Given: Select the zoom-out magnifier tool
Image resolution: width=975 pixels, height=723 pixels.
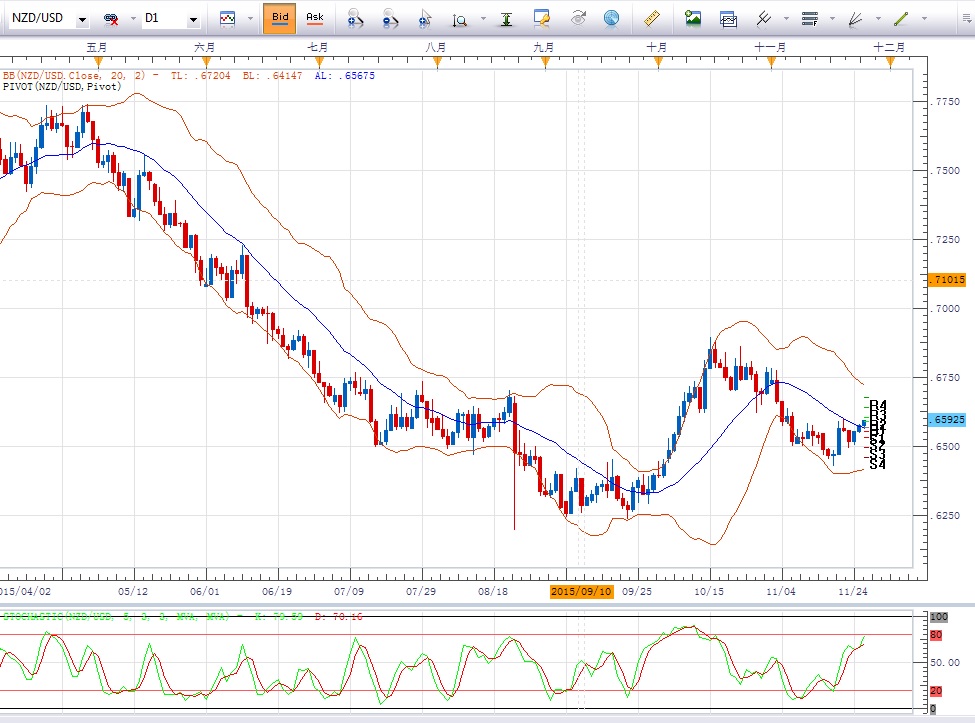Looking at the screenshot, I should click(x=390, y=17).
